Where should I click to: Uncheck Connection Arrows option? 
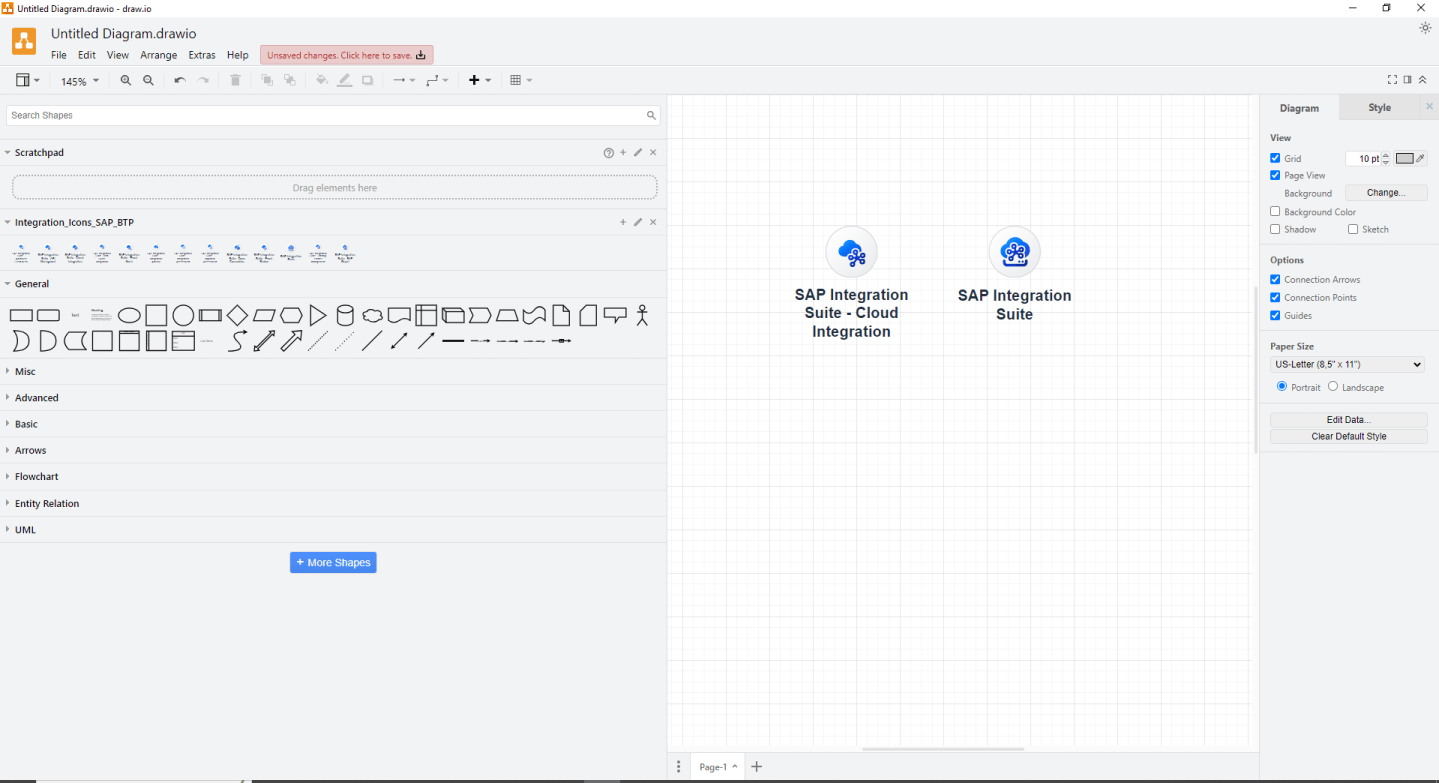pyautogui.click(x=1275, y=279)
